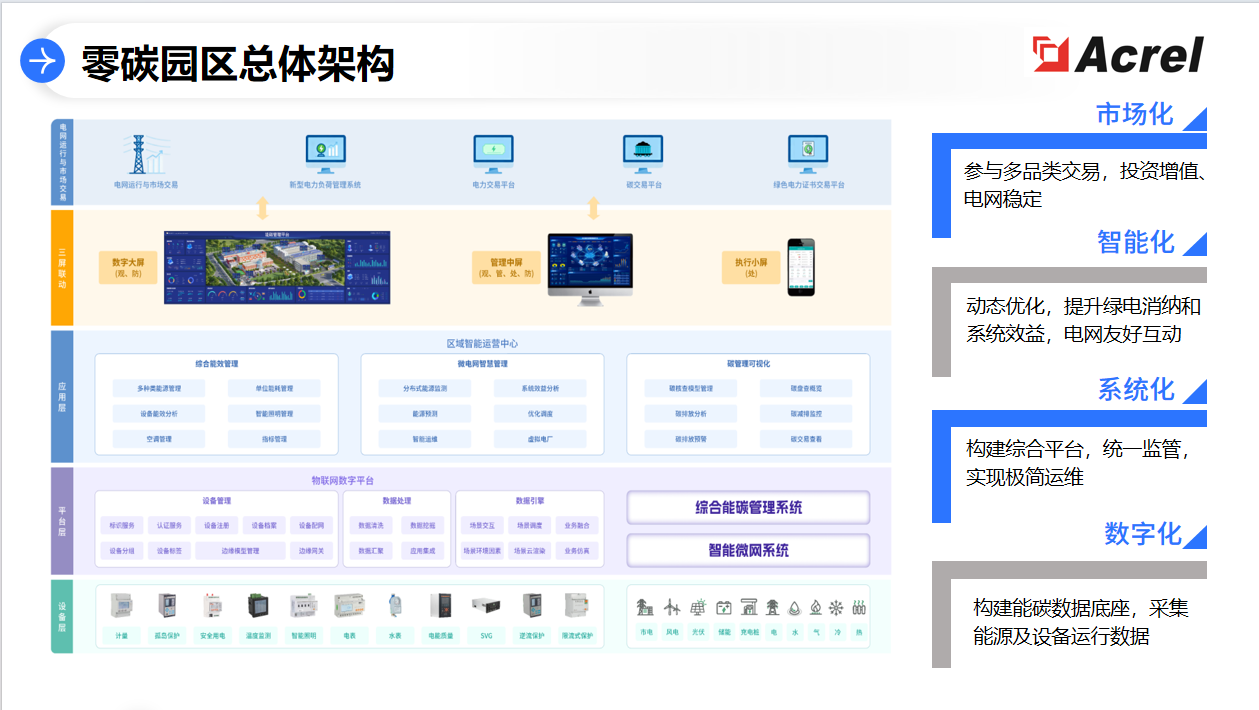This screenshot has width=1259, height=710.
Task: Select the 虚拟电厂 module box
Action: tap(540, 439)
